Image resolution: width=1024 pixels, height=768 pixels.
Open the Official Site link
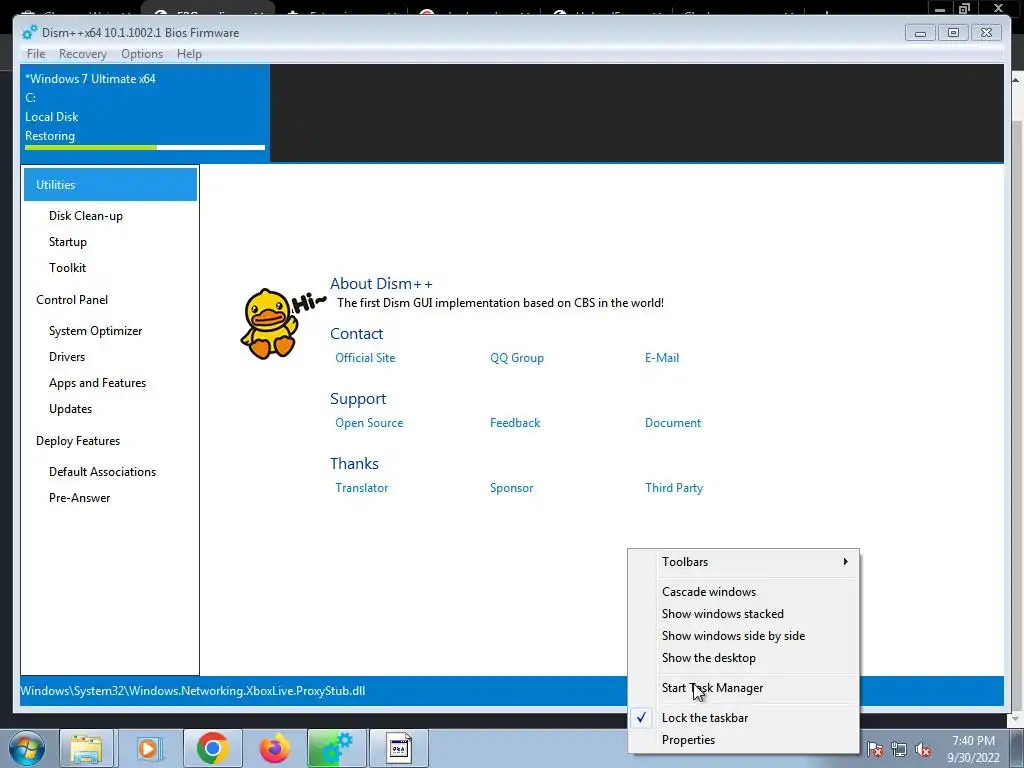click(365, 358)
